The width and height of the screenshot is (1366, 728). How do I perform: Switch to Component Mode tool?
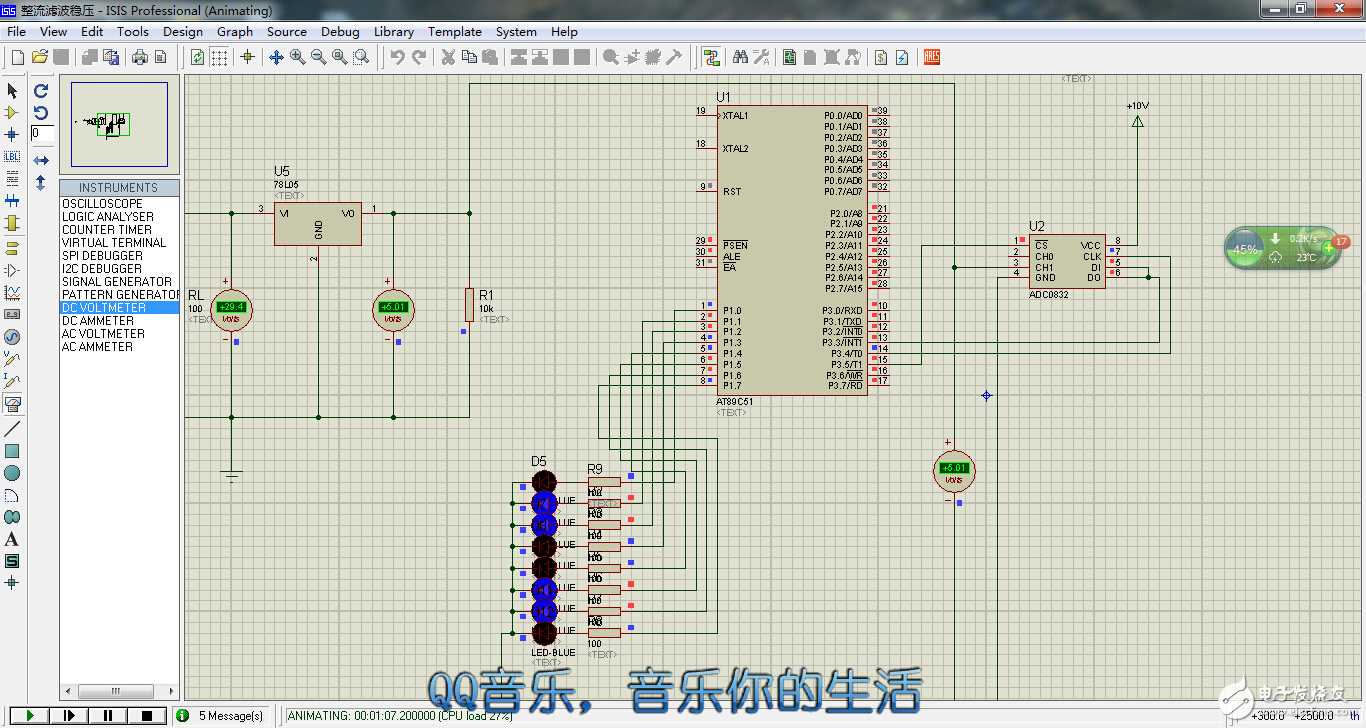(x=12, y=112)
